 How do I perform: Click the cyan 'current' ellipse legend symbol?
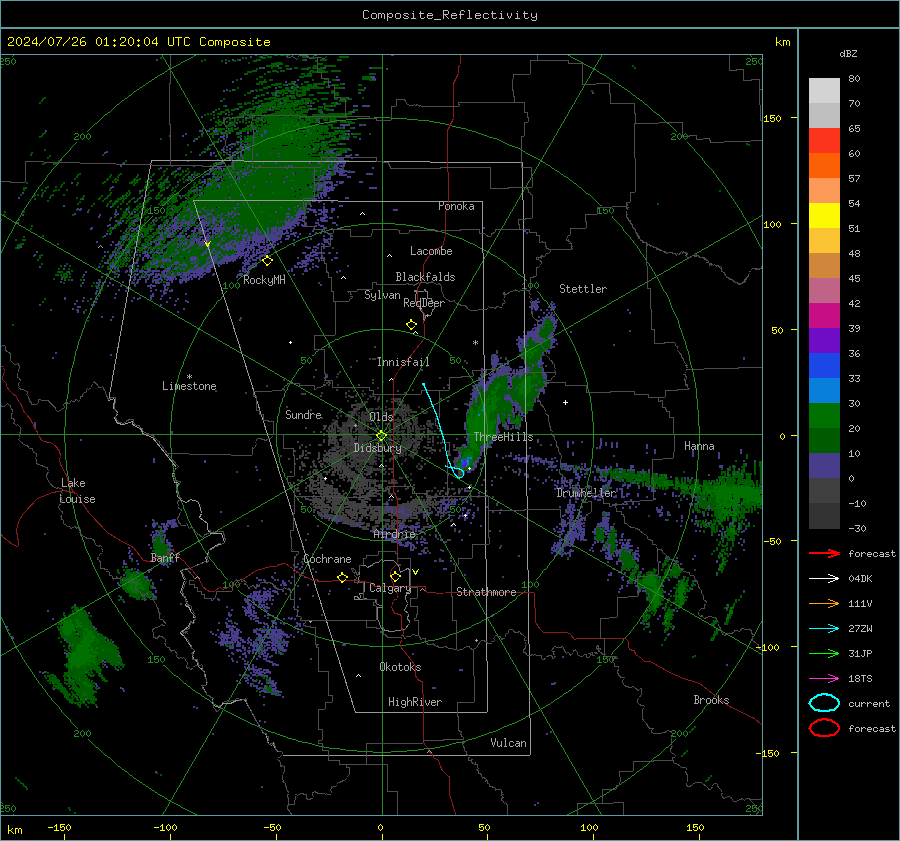[x=824, y=703]
